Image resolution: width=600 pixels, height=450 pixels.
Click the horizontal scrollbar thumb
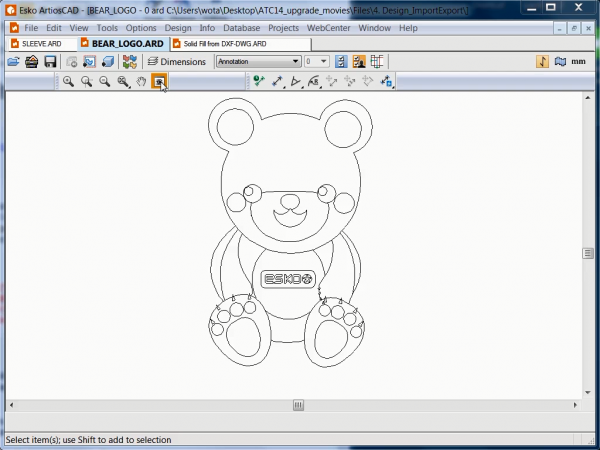coord(297,405)
